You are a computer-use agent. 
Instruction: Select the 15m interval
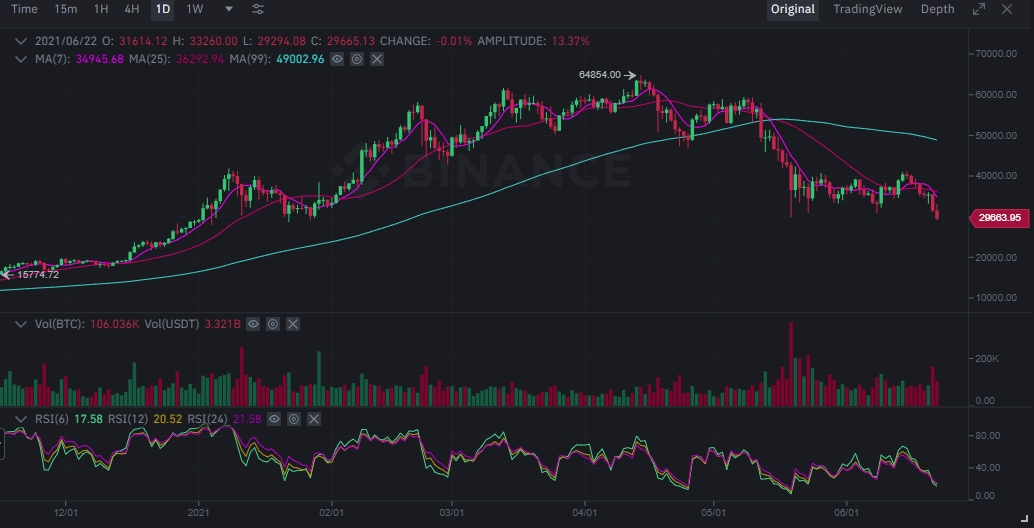(66, 9)
